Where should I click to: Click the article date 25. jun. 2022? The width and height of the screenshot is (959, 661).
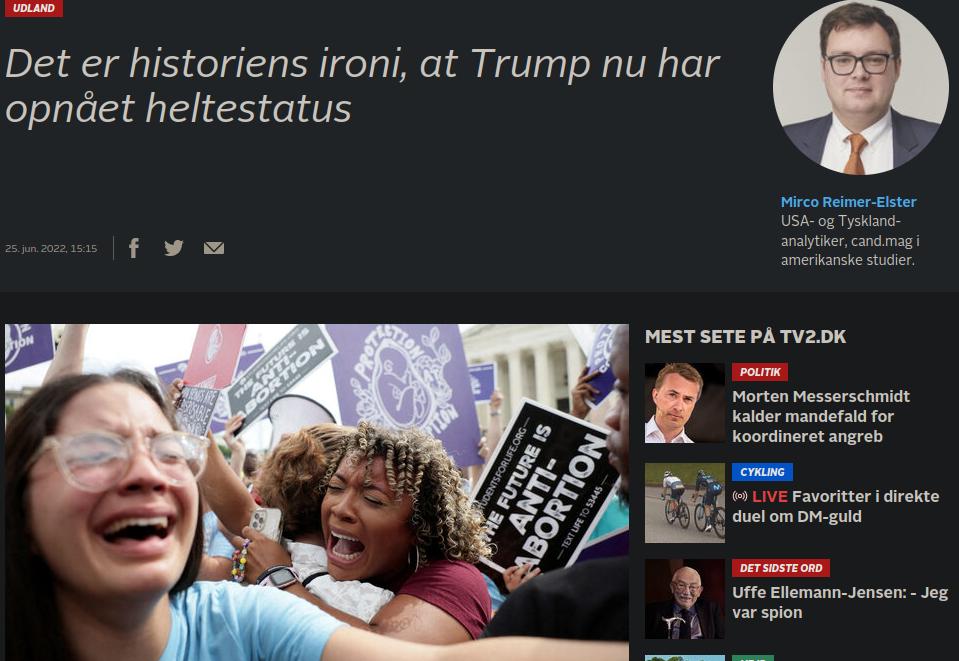51,248
